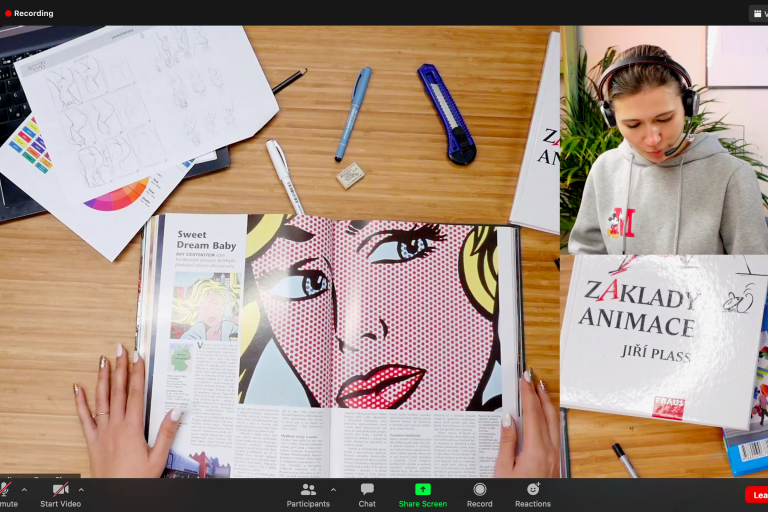Open the Chat bubble icon

(367, 489)
